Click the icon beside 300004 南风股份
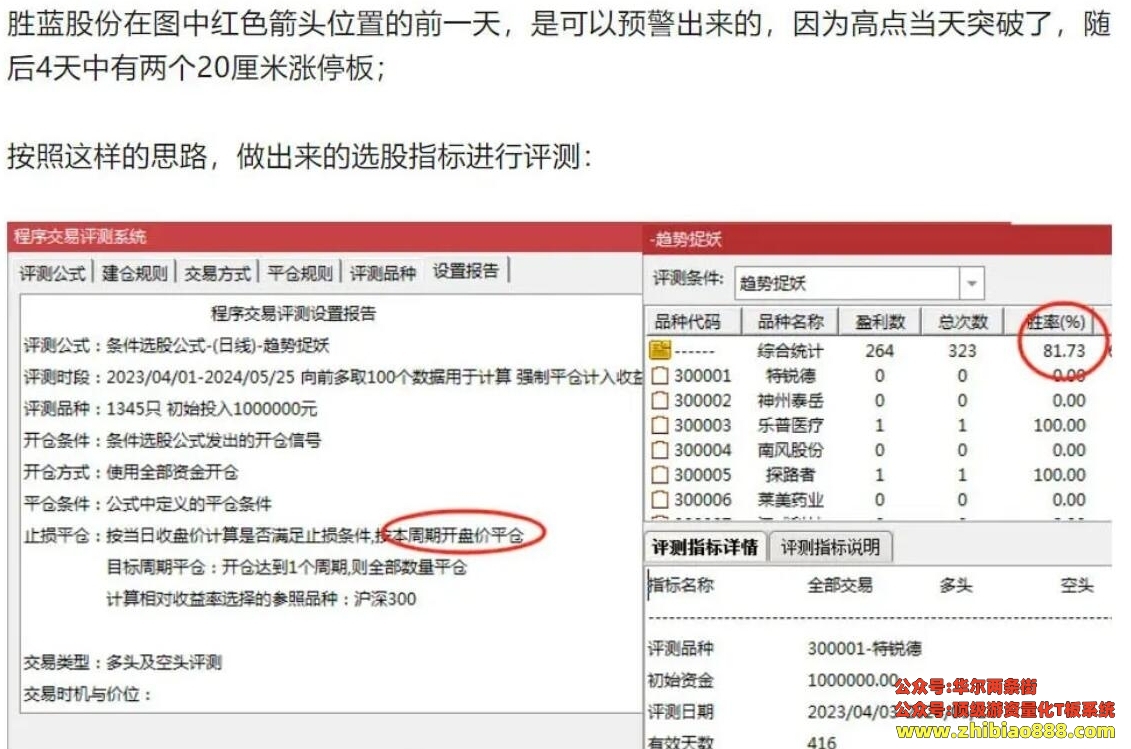Viewport: 1131px width, 749px height. (x=660, y=450)
